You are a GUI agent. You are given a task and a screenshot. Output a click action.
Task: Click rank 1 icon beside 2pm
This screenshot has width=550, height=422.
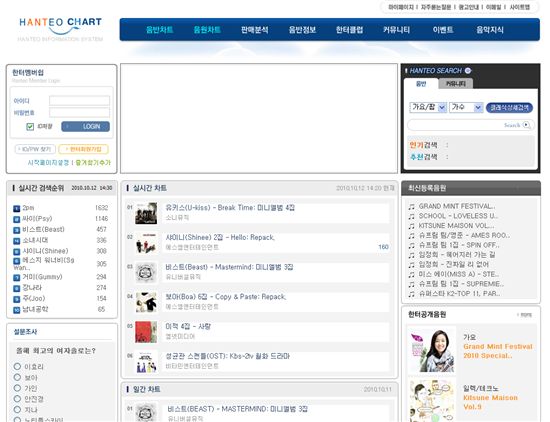(x=16, y=208)
